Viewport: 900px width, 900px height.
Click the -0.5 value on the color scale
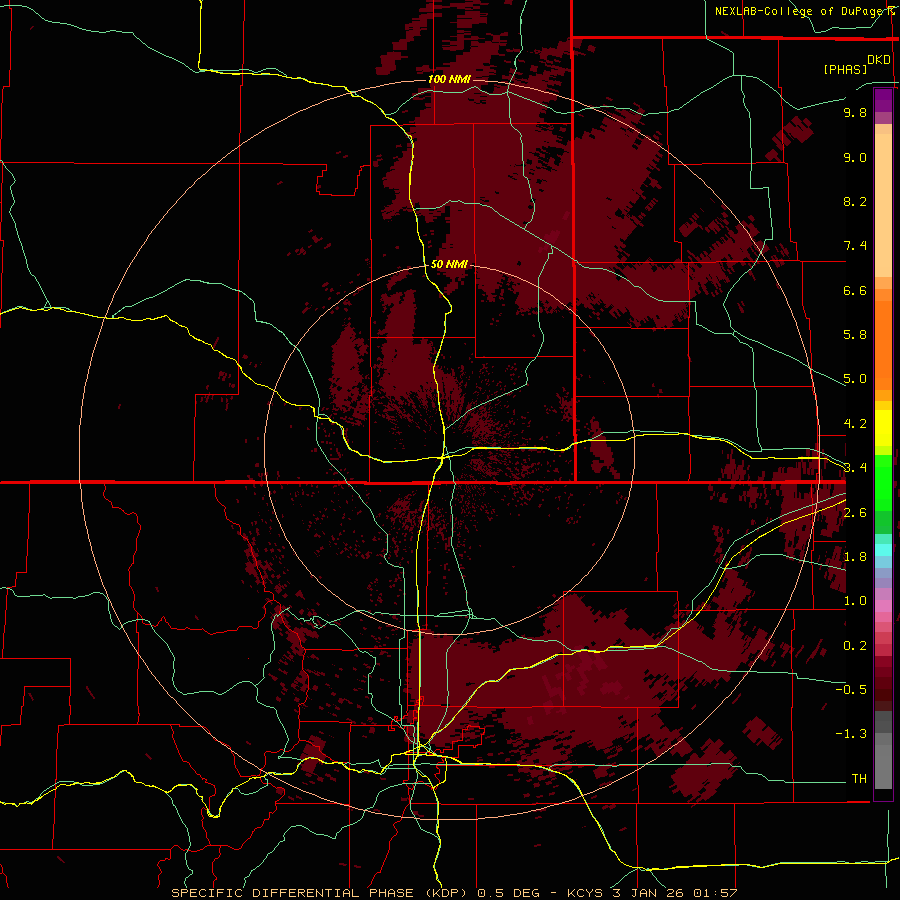pos(851,690)
